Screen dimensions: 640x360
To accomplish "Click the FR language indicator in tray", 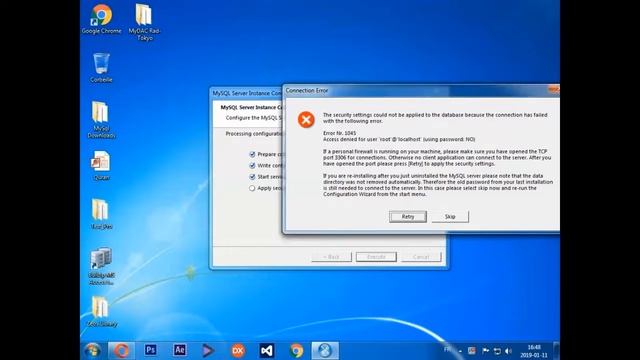I will tap(447, 349).
